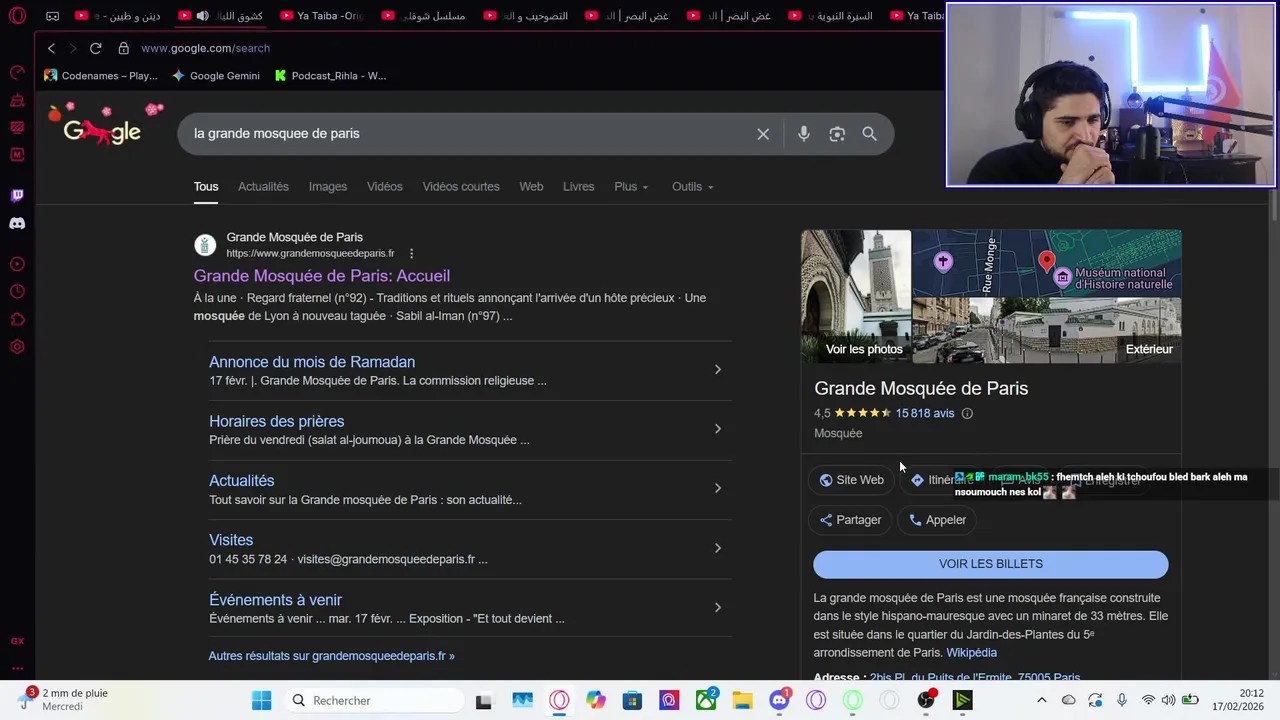Select the Vidéos courtes tab
Image resolution: width=1280 pixels, height=720 pixels.
click(x=461, y=187)
